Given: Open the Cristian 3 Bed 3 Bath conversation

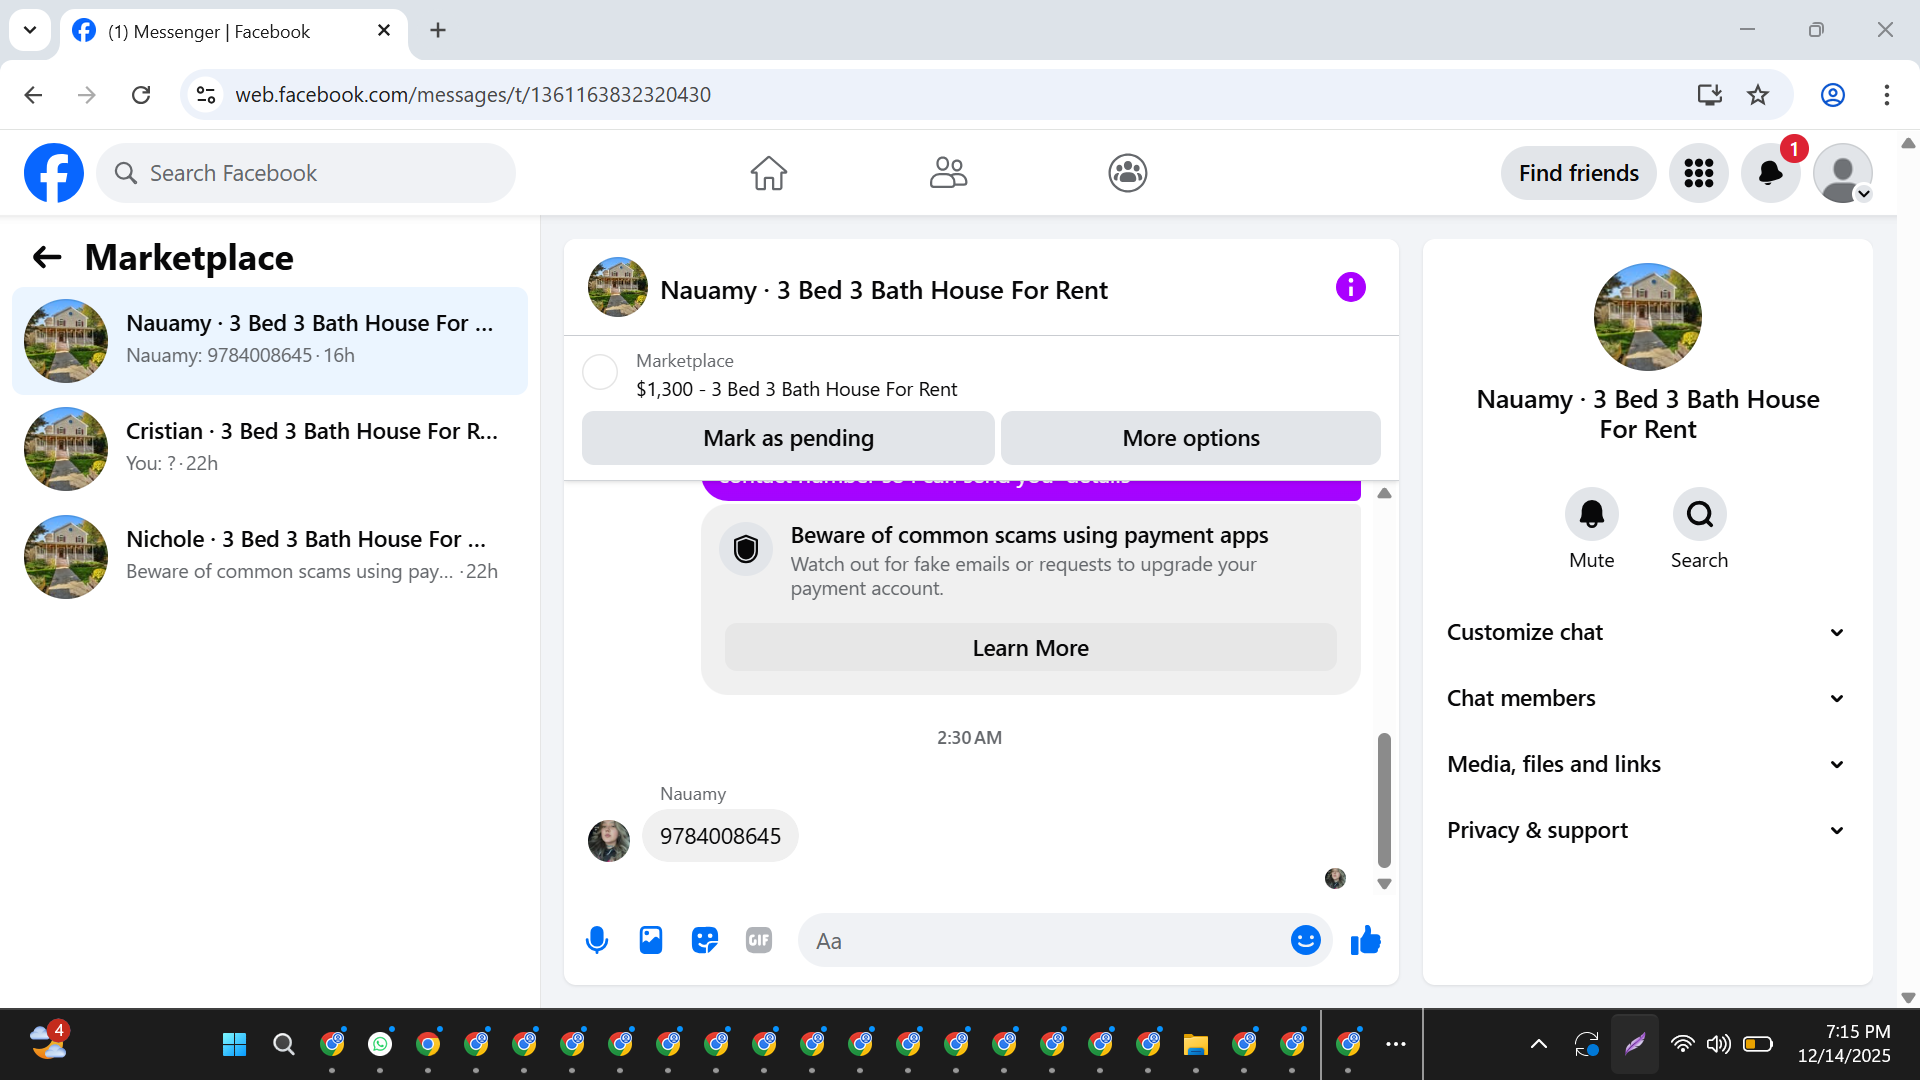Looking at the screenshot, I should click(270, 447).
